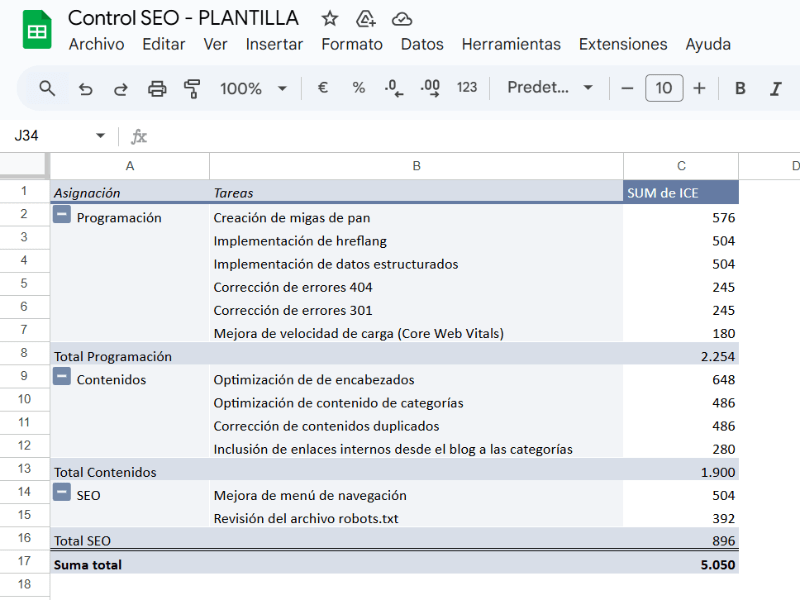Select cell Optimización de de encabezados
Image resolution: width=800 pixels, height=600 pixels.
416,380
